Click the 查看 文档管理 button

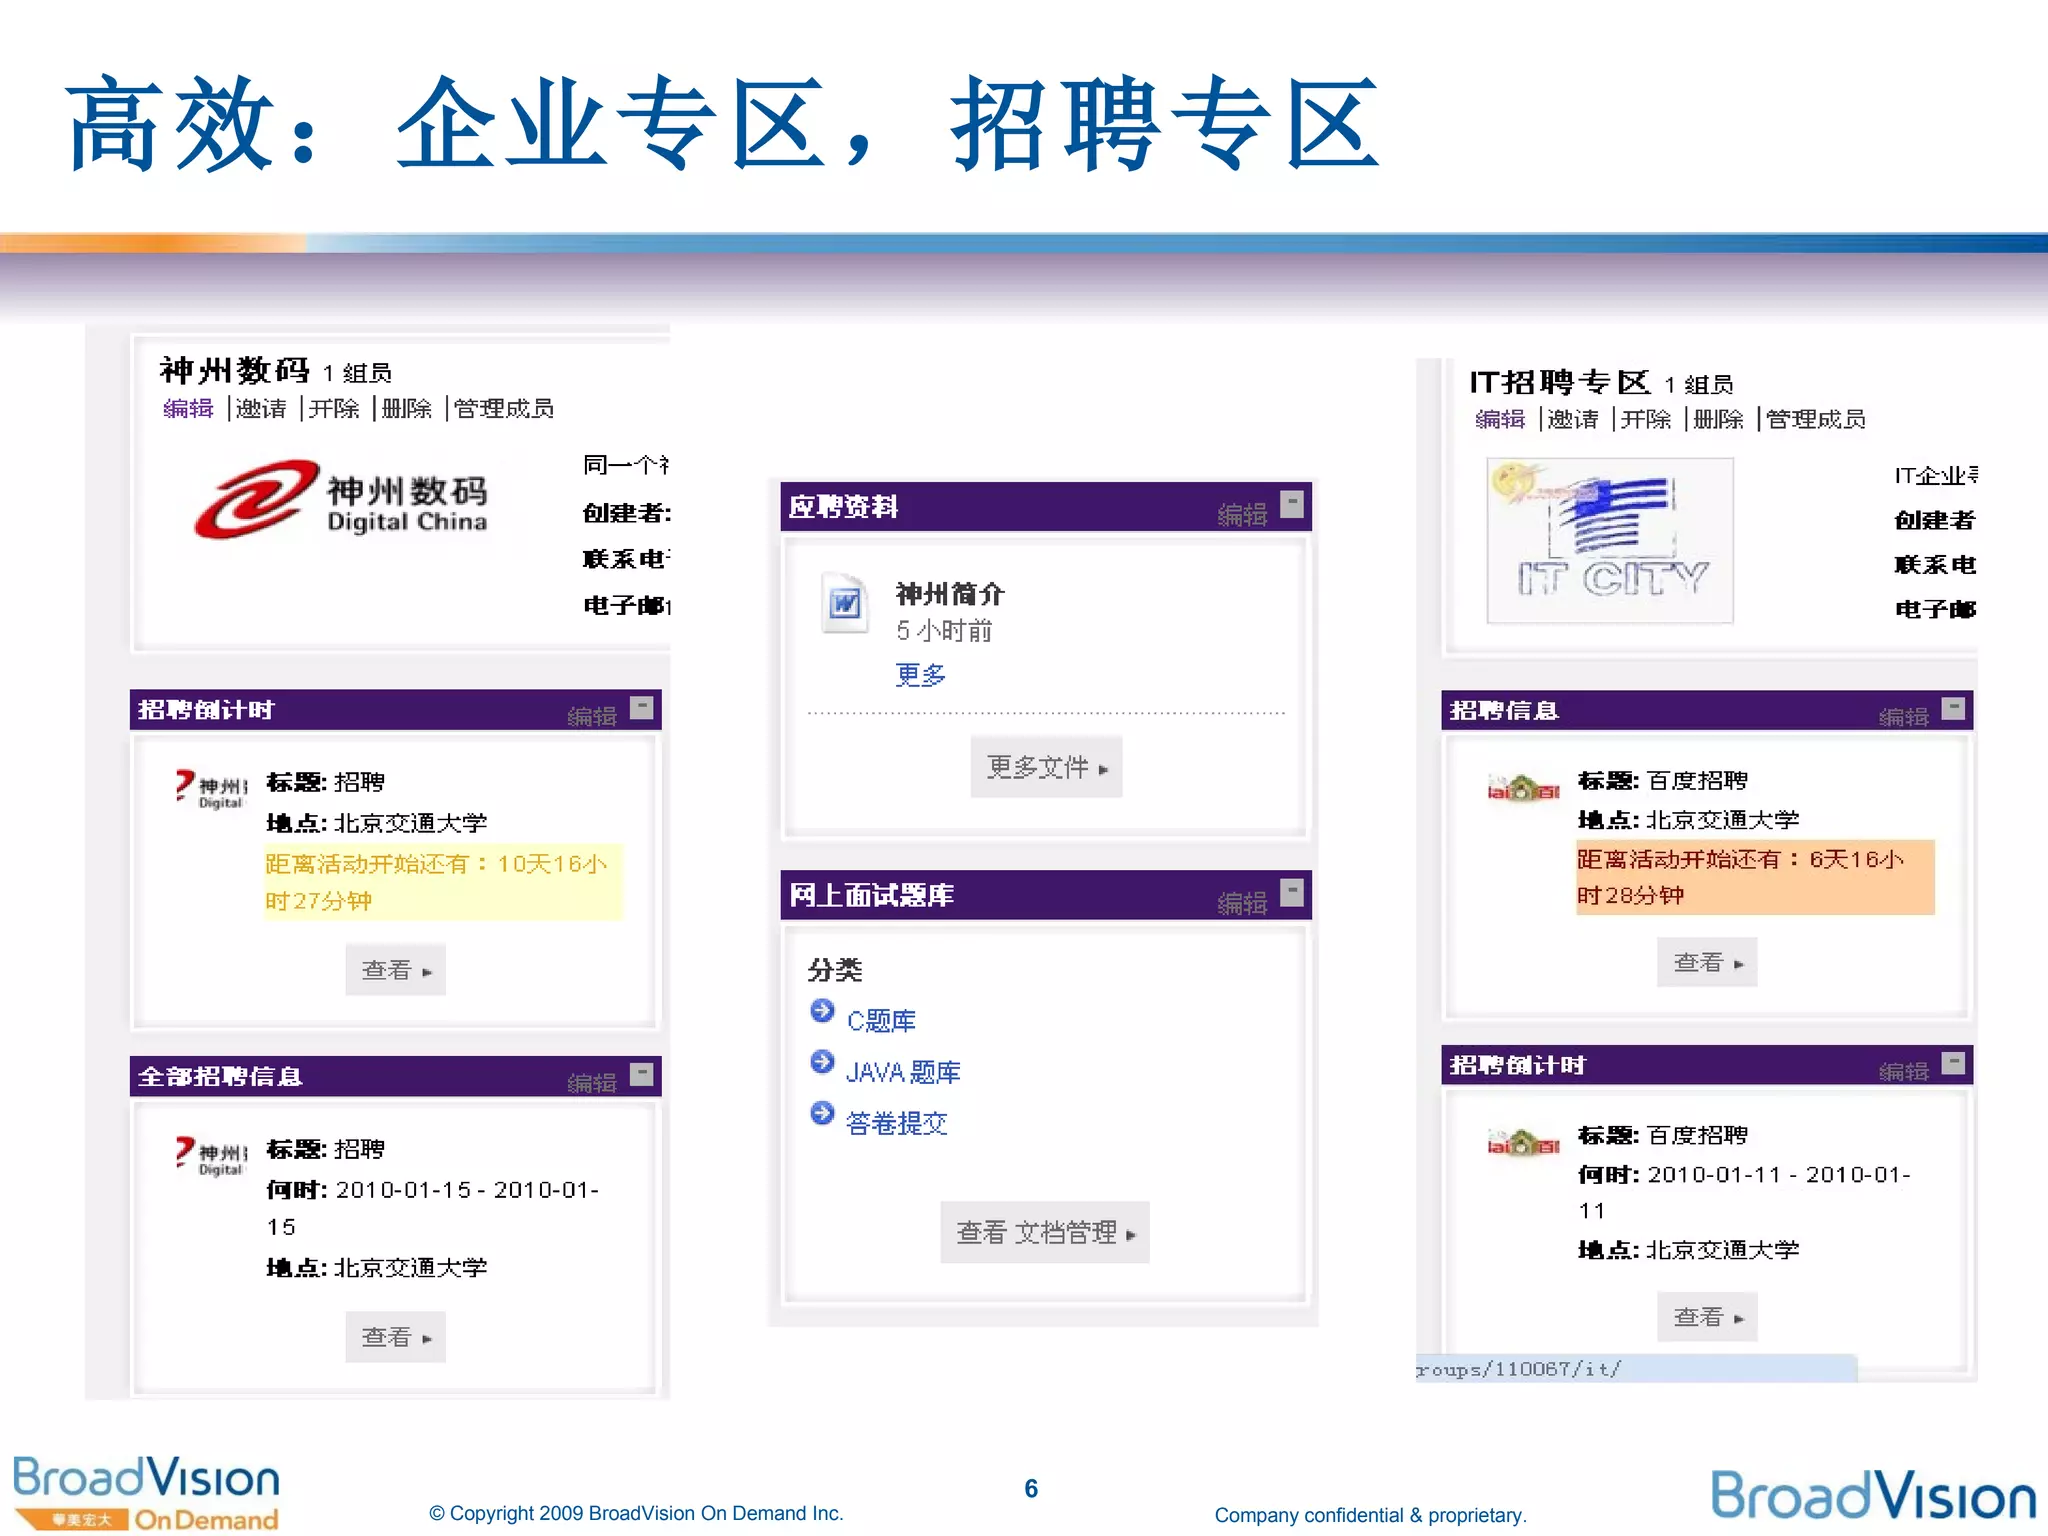[1044, 1232]
